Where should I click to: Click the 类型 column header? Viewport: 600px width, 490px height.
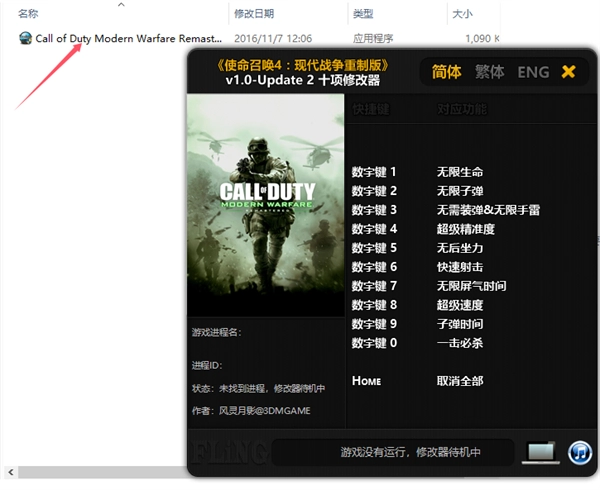(x=363, y=14)
